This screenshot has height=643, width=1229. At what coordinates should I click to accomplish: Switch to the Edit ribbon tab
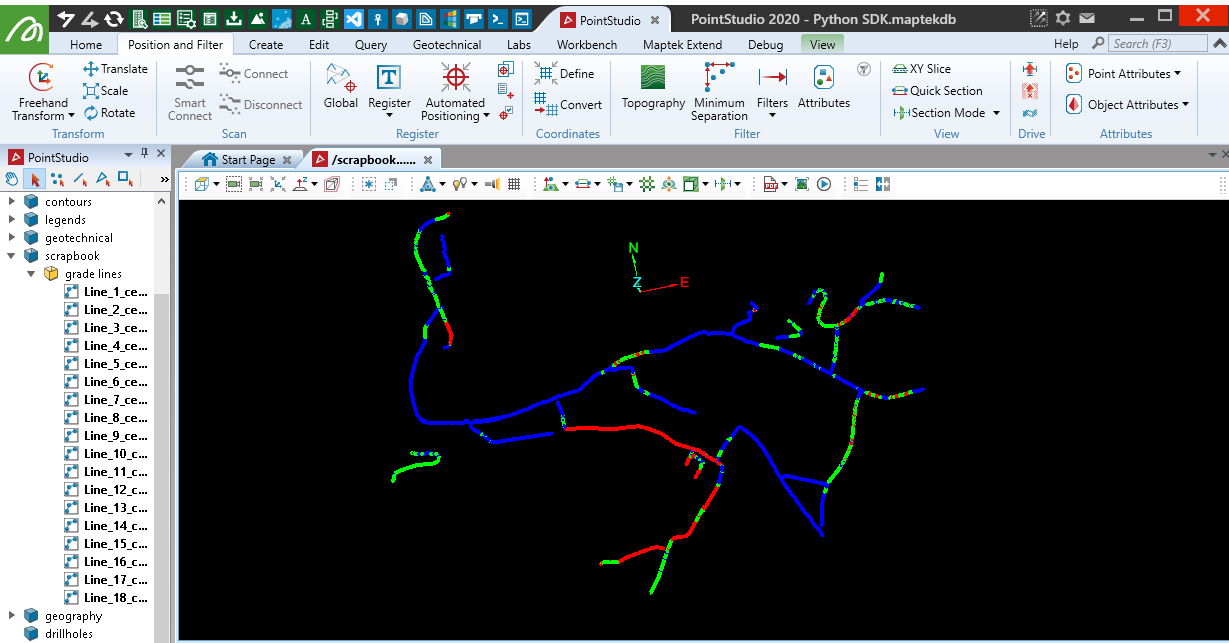point(319,44)
